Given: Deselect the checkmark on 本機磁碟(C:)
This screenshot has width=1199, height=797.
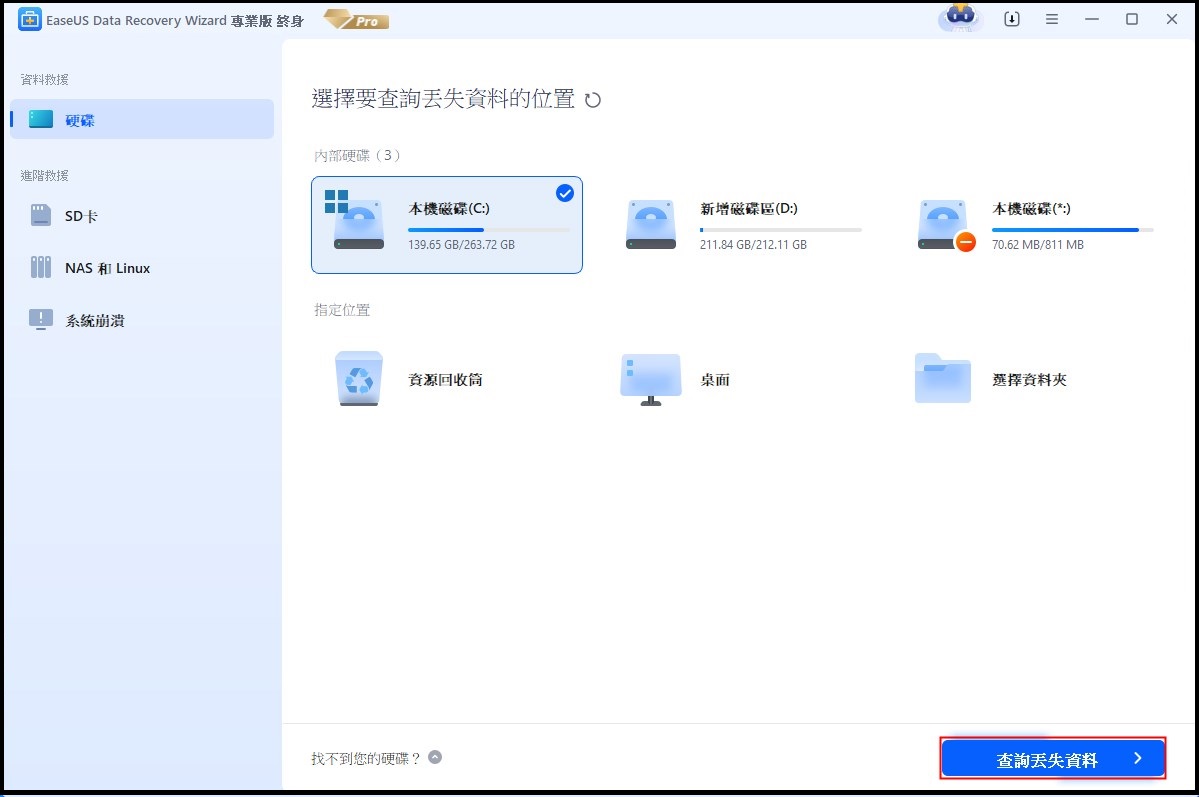Looking at the screenshot, I should [x=565, y=193].
